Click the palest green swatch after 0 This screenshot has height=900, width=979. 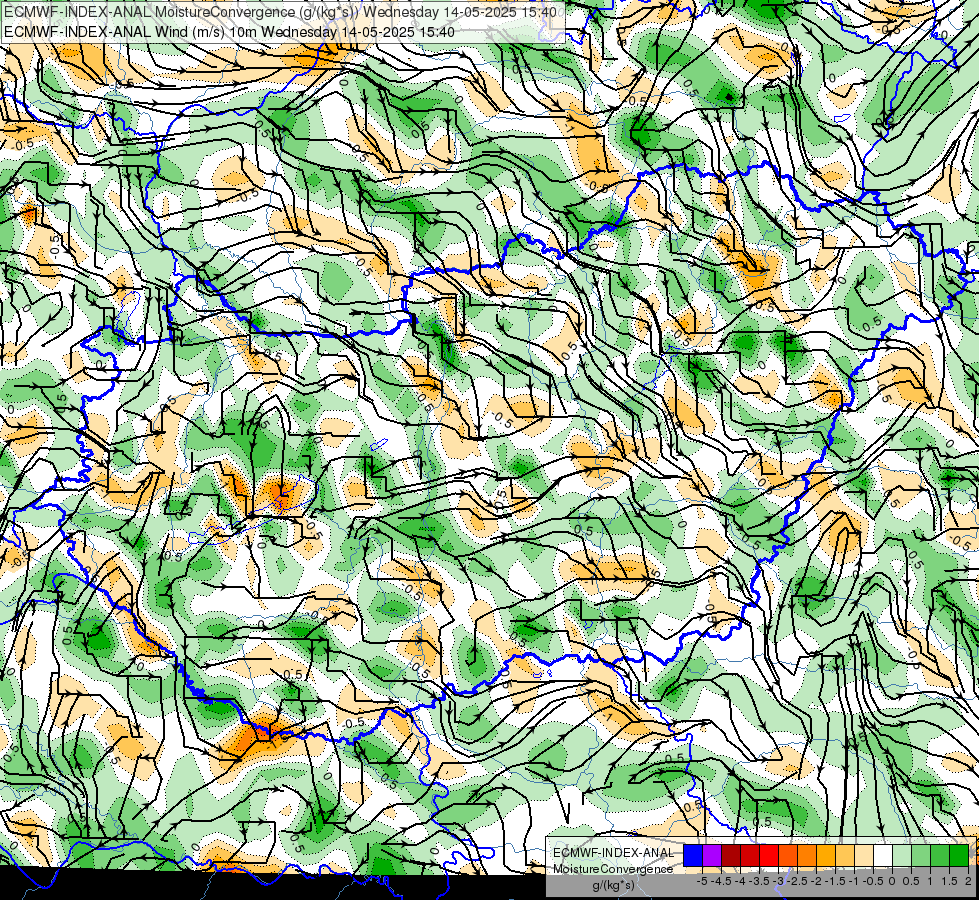coord(902,855)
